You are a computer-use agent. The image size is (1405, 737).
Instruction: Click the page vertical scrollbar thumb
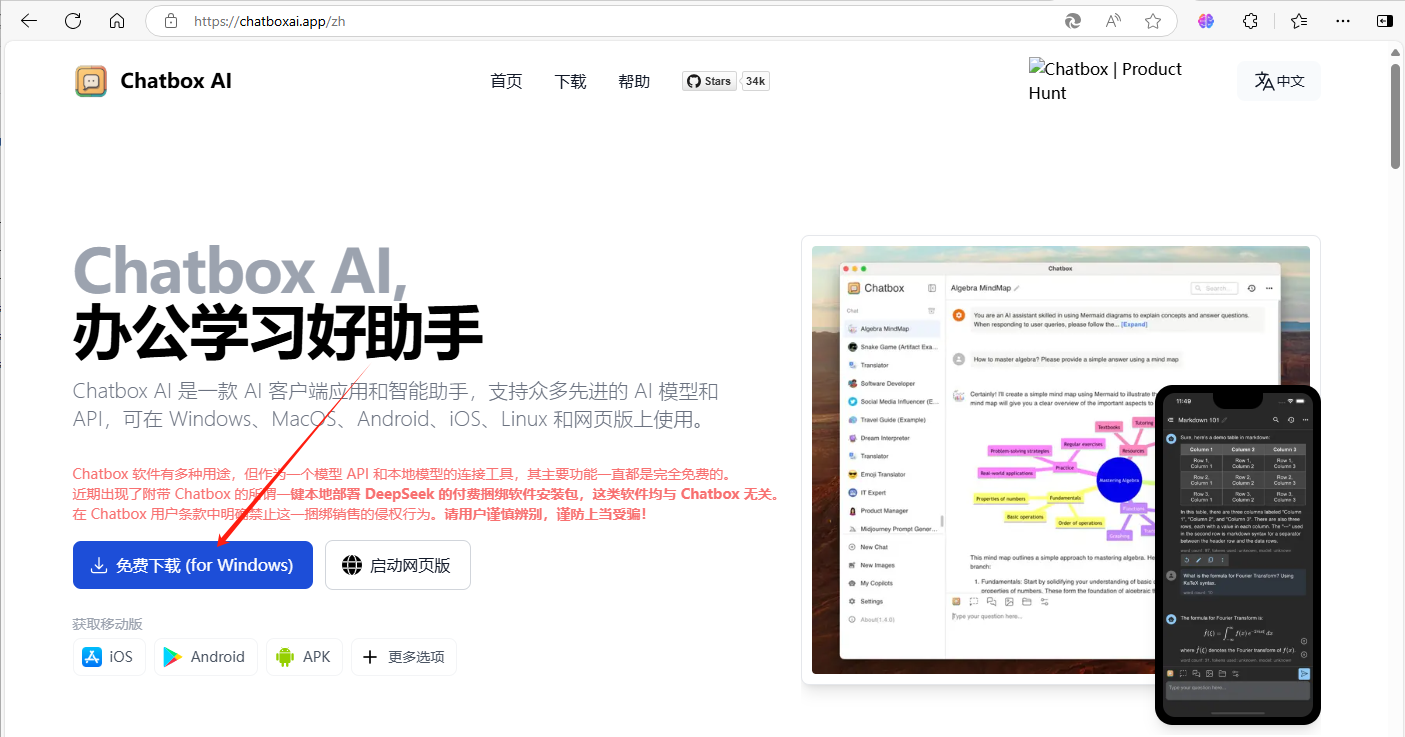click(x=1396, y=115)
